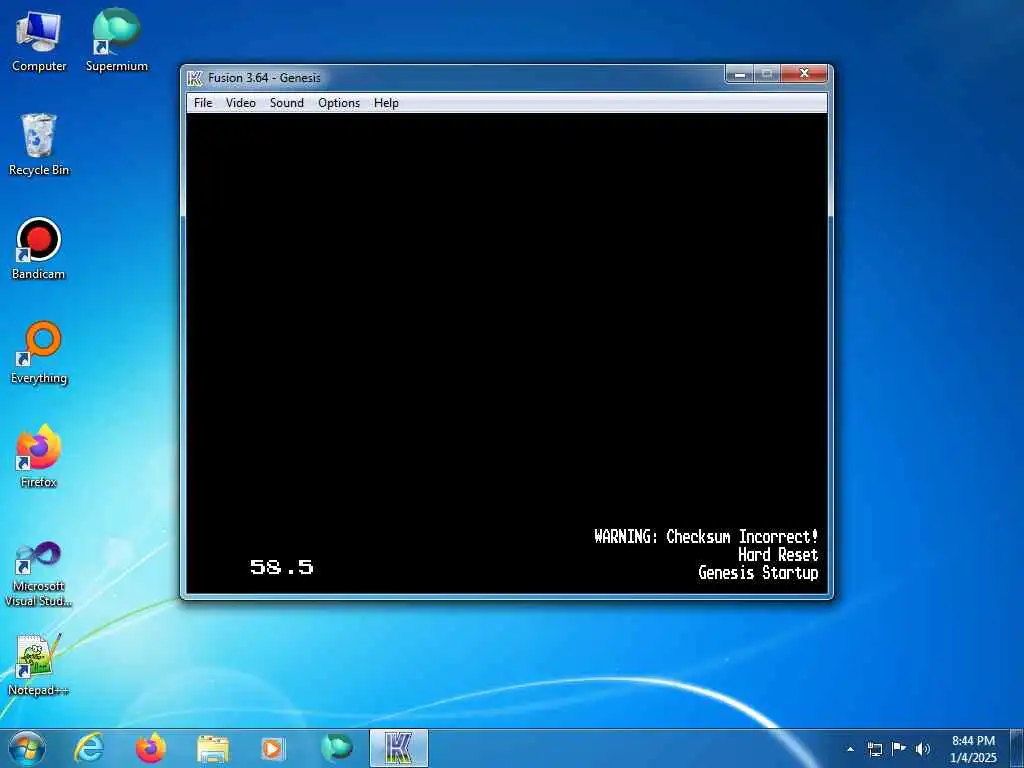Select the Notepad++ desktop shortcut
This screenshot has width=1024, height=768.
point(38,665)
